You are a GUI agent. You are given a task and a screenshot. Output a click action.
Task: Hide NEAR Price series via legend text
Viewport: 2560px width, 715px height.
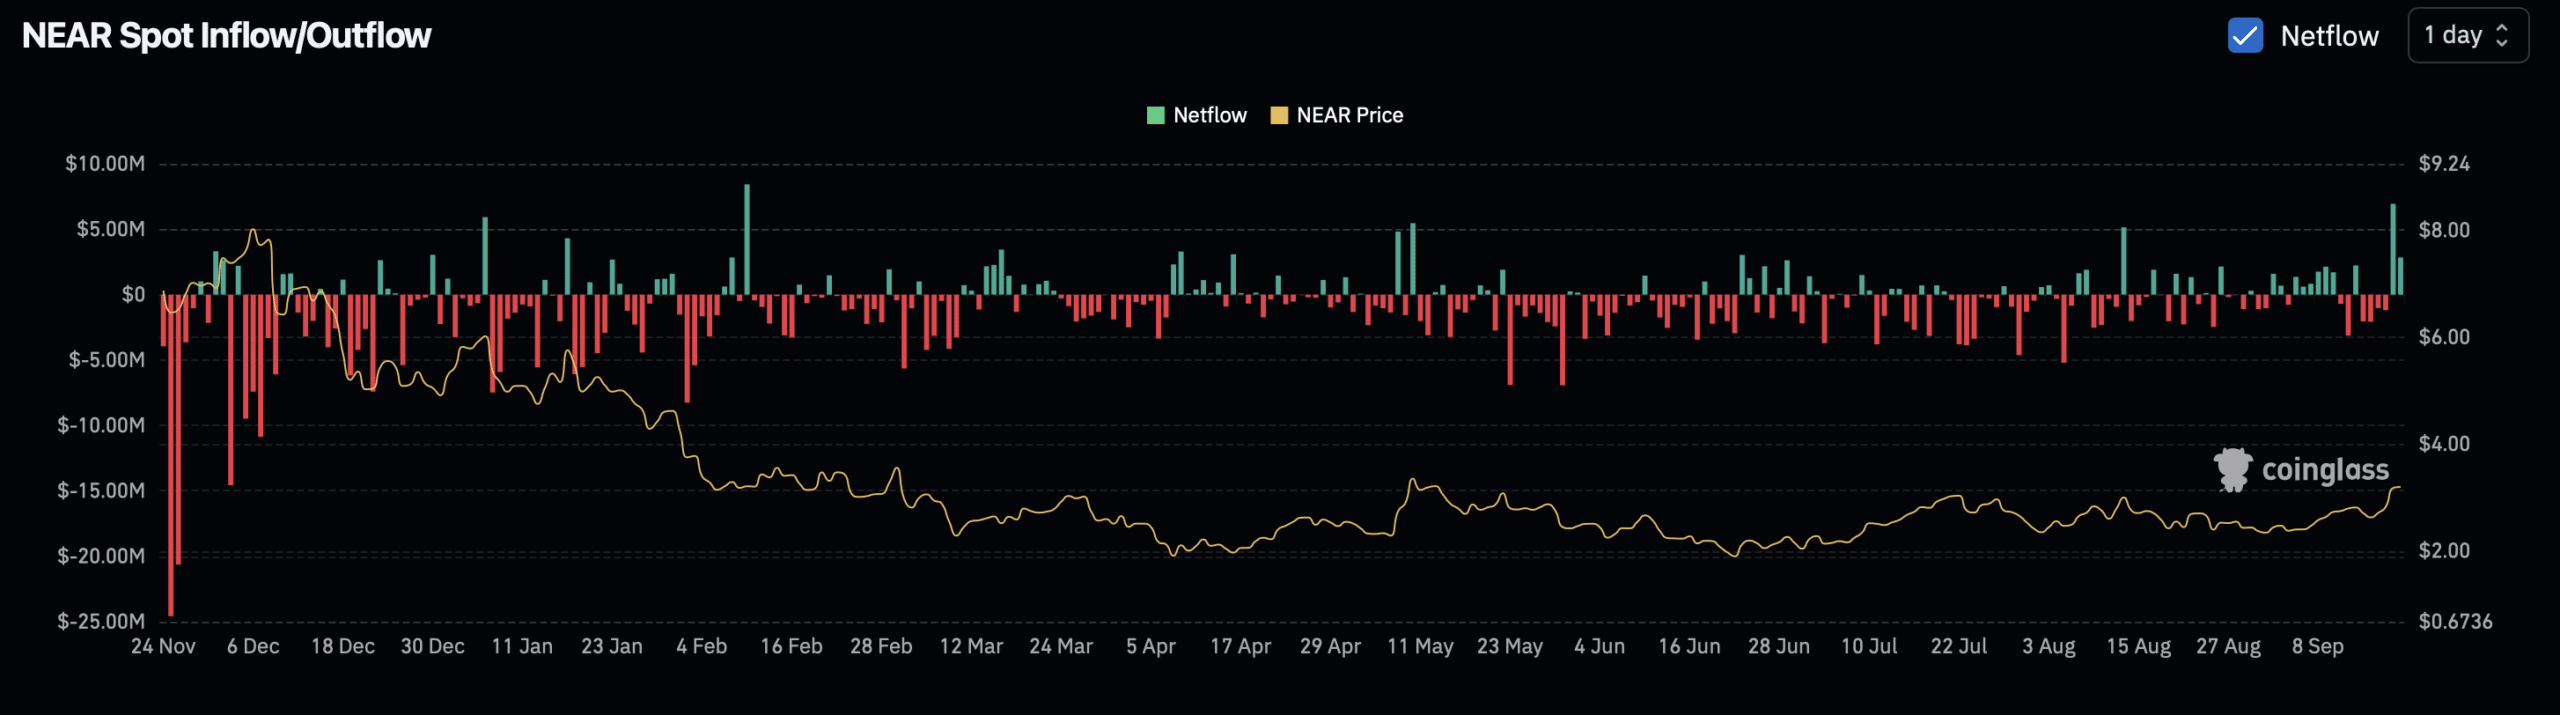coord(1349,115)
